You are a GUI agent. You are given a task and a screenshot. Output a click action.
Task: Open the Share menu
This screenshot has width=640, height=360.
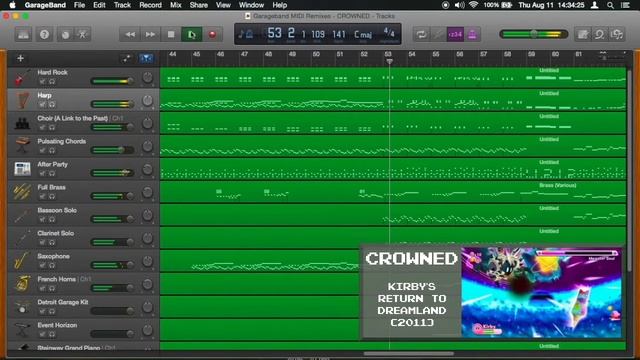(198, 5)
